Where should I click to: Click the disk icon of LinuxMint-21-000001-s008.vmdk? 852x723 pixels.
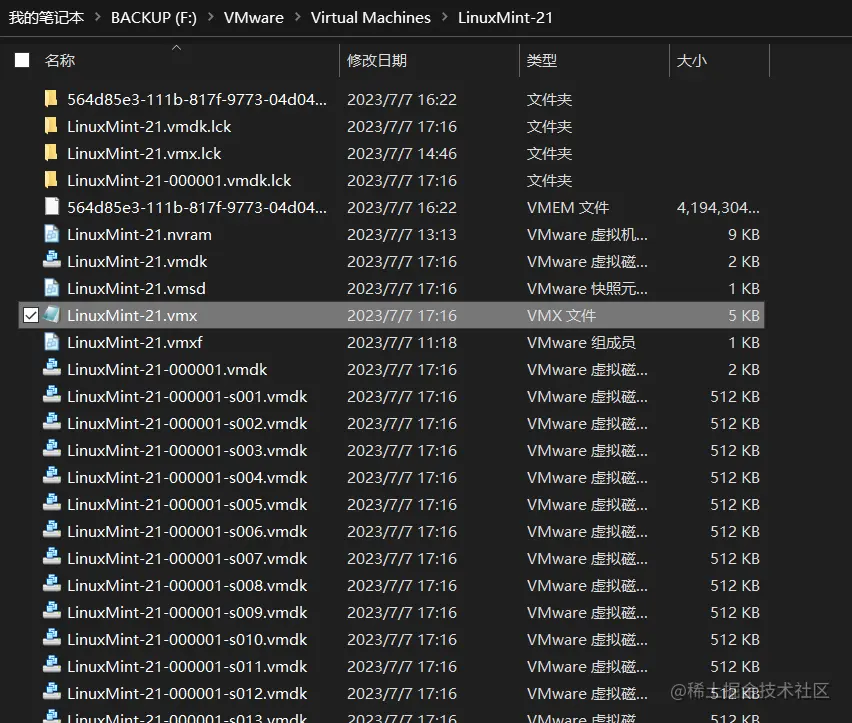point(52,585)
